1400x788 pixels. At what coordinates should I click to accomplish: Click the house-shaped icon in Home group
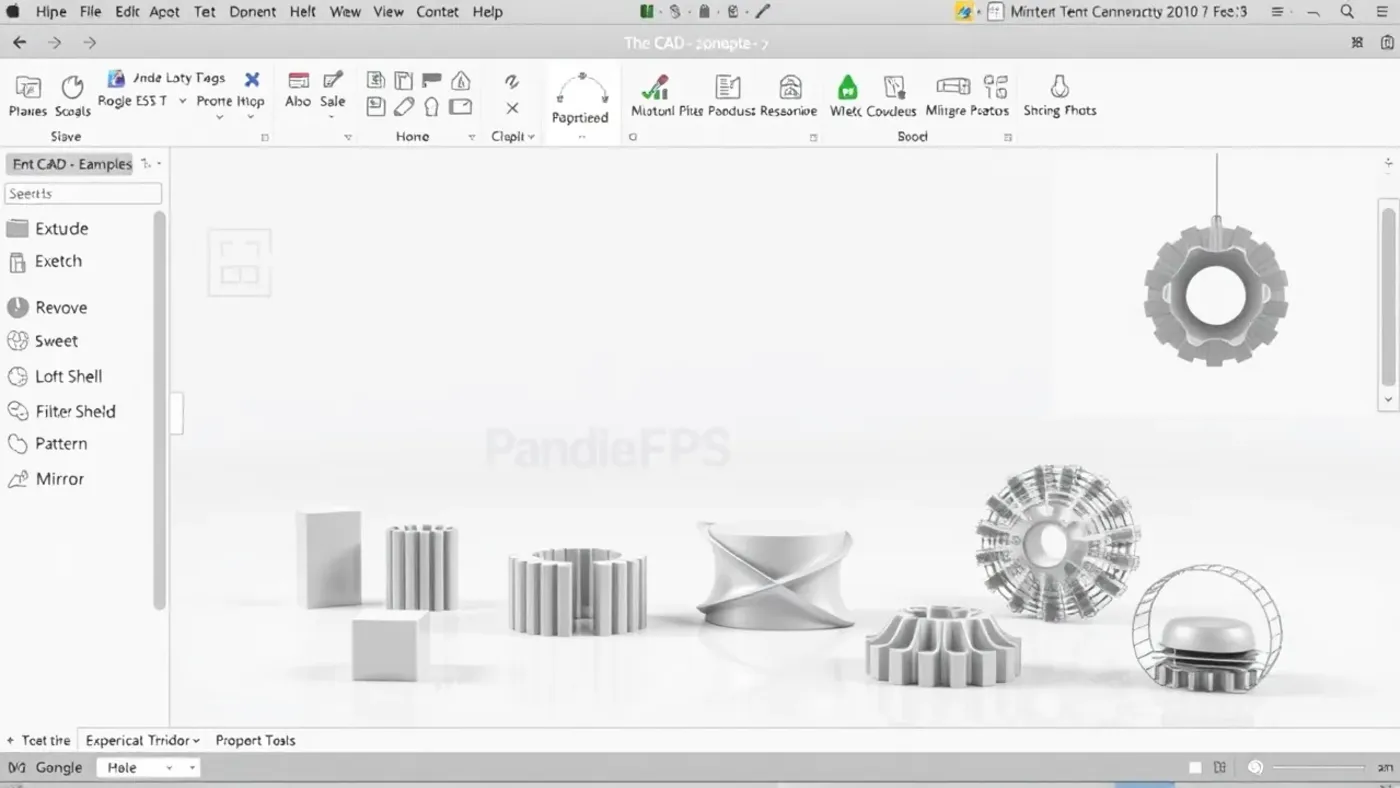[461, 80]
